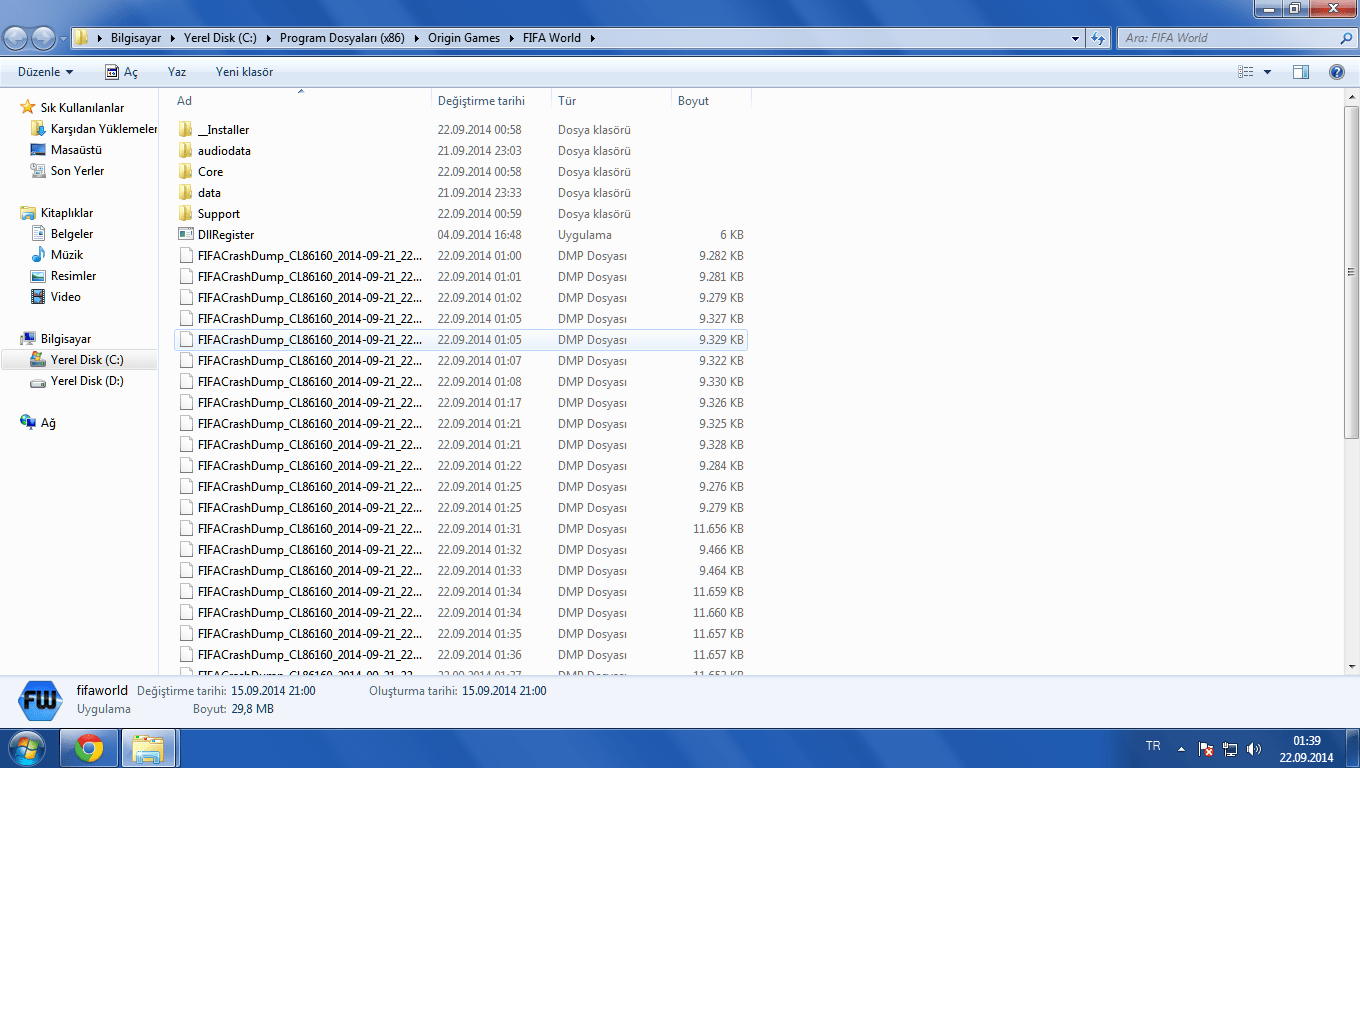
Task: Click the DllRegister application icon
Action: (x=186, y=235)
